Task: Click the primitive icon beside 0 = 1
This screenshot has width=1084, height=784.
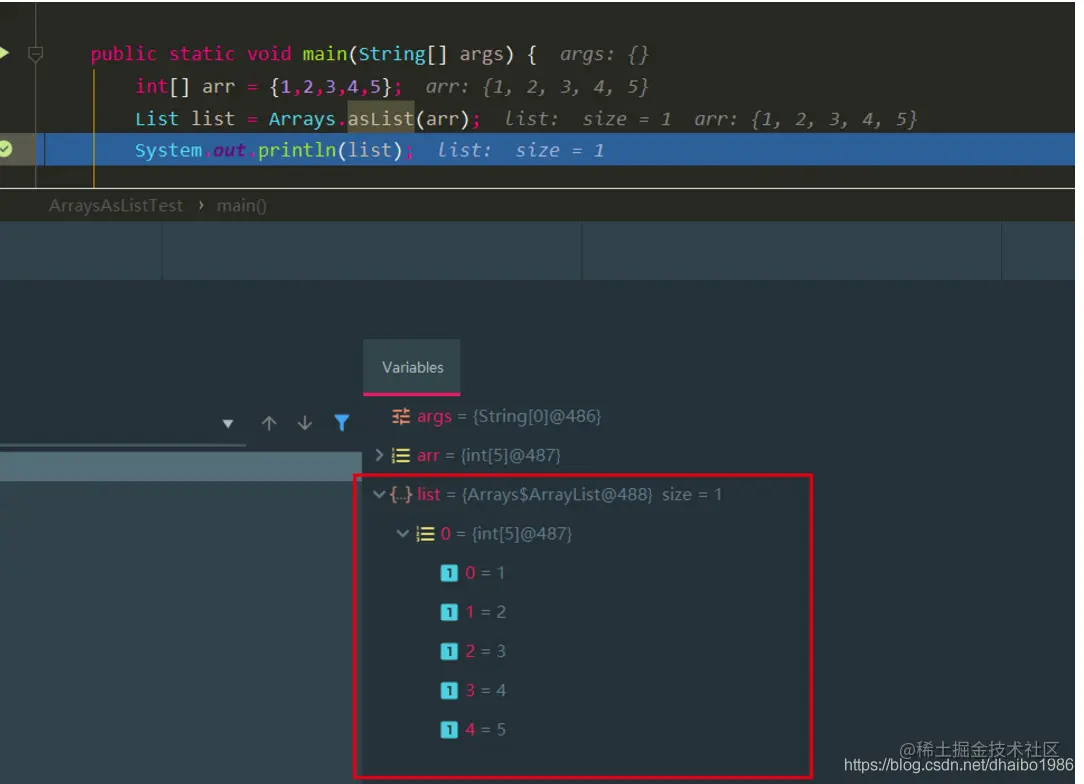Action: tap(449, 573)
